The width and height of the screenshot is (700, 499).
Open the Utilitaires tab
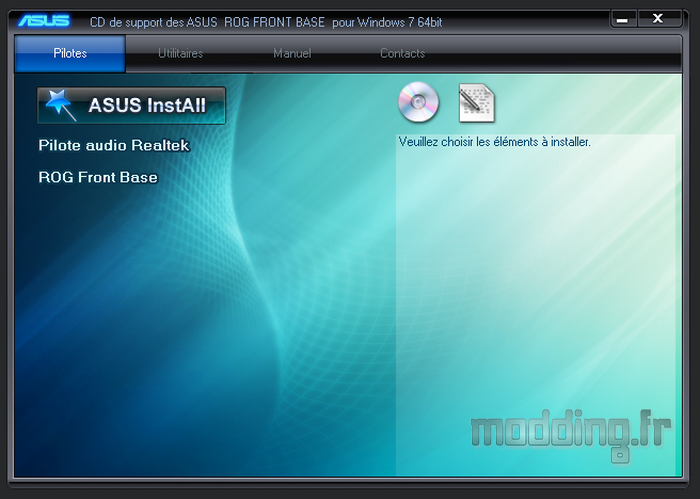point(180,54)
